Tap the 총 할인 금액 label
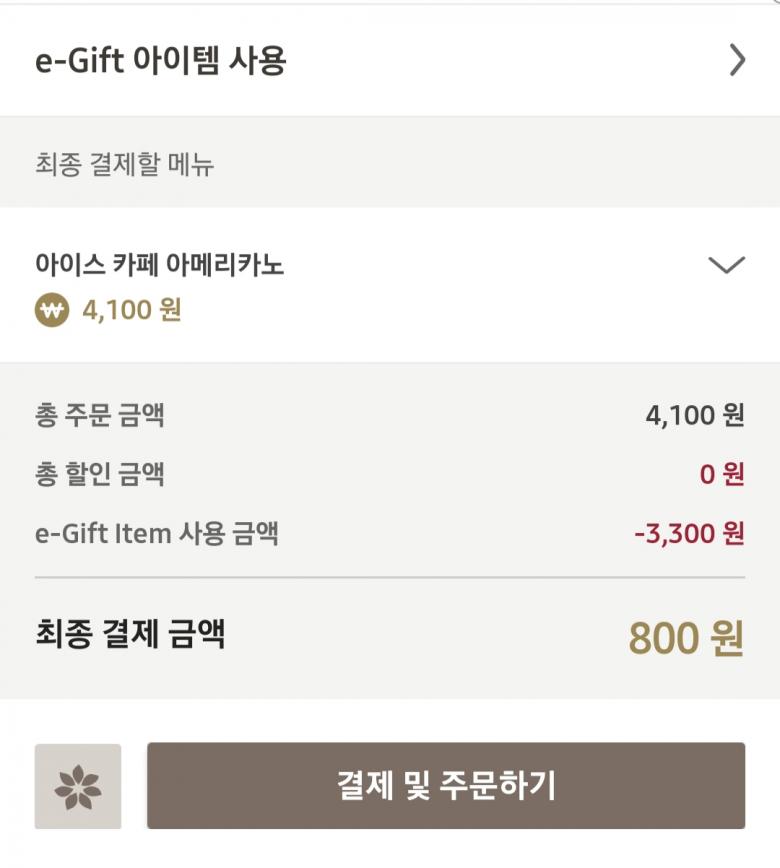 [x=100, y=474]
